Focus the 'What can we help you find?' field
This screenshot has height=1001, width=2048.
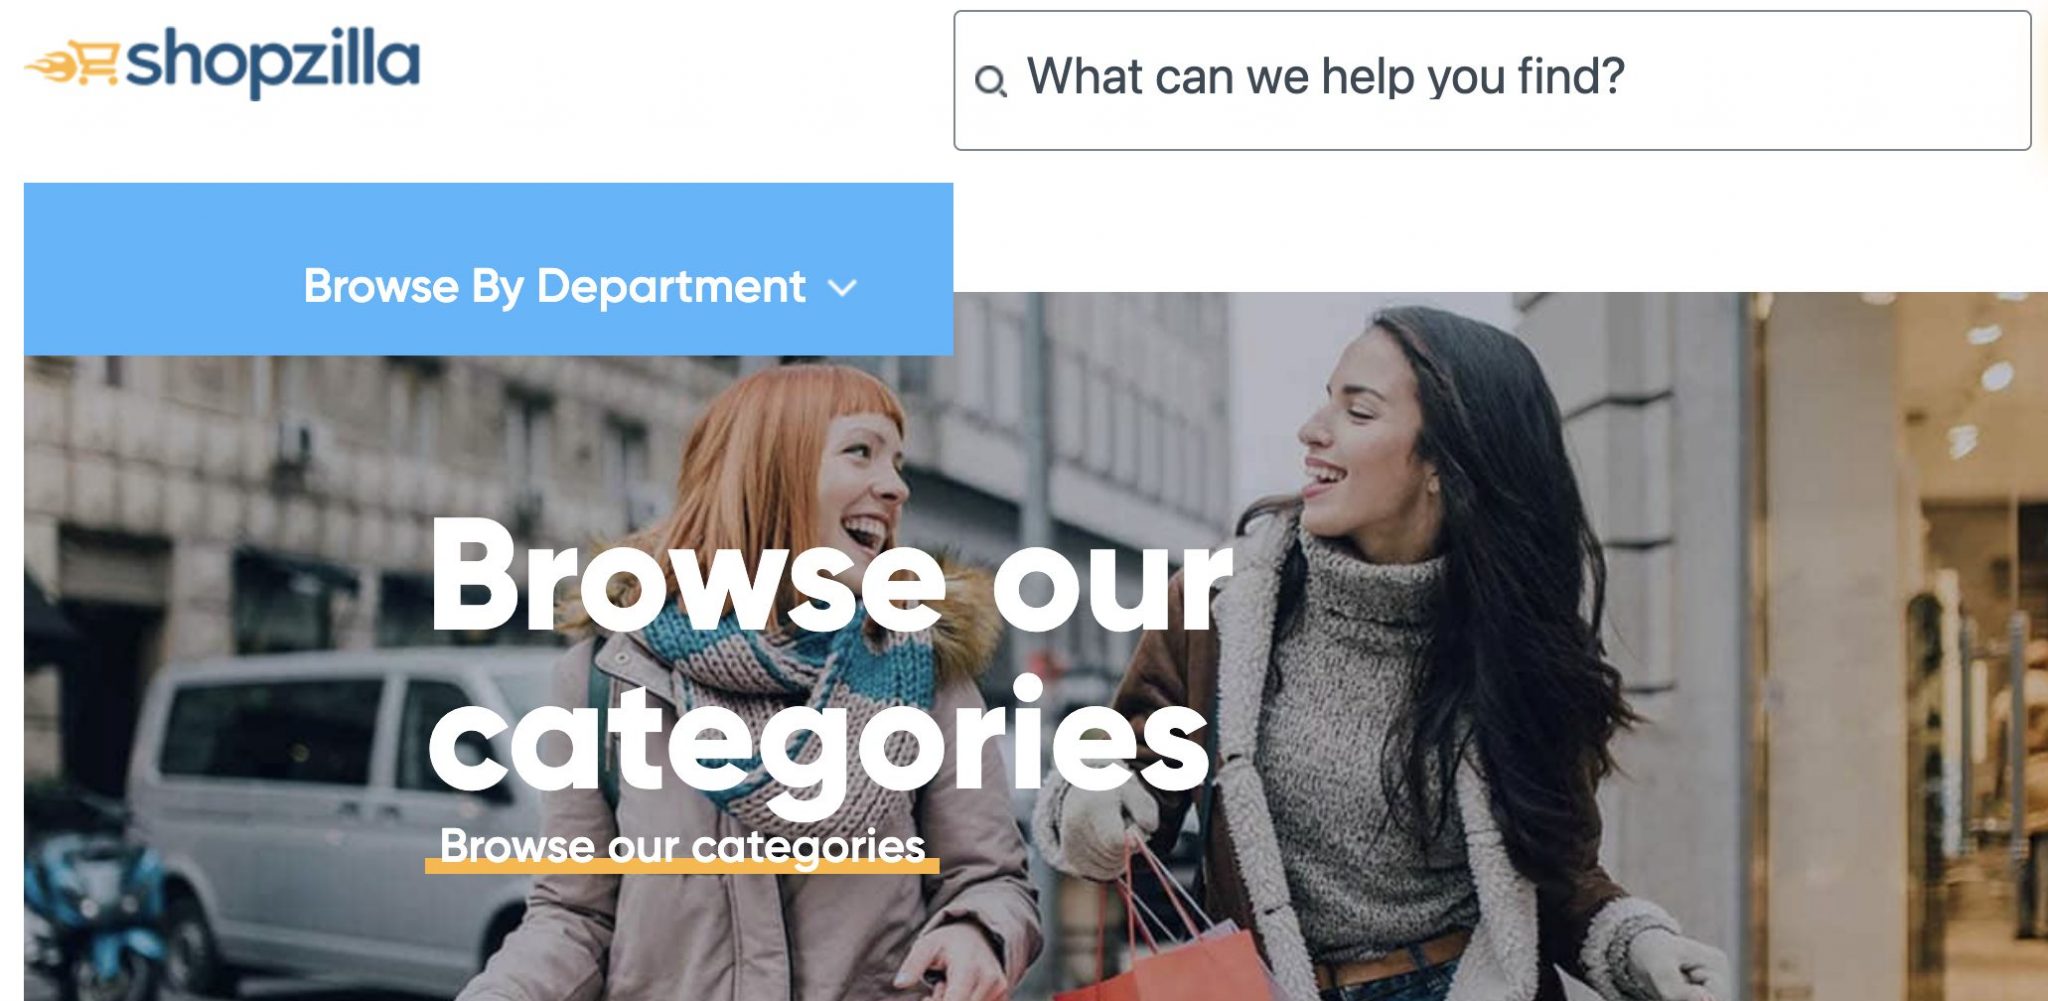point(1492,80)
